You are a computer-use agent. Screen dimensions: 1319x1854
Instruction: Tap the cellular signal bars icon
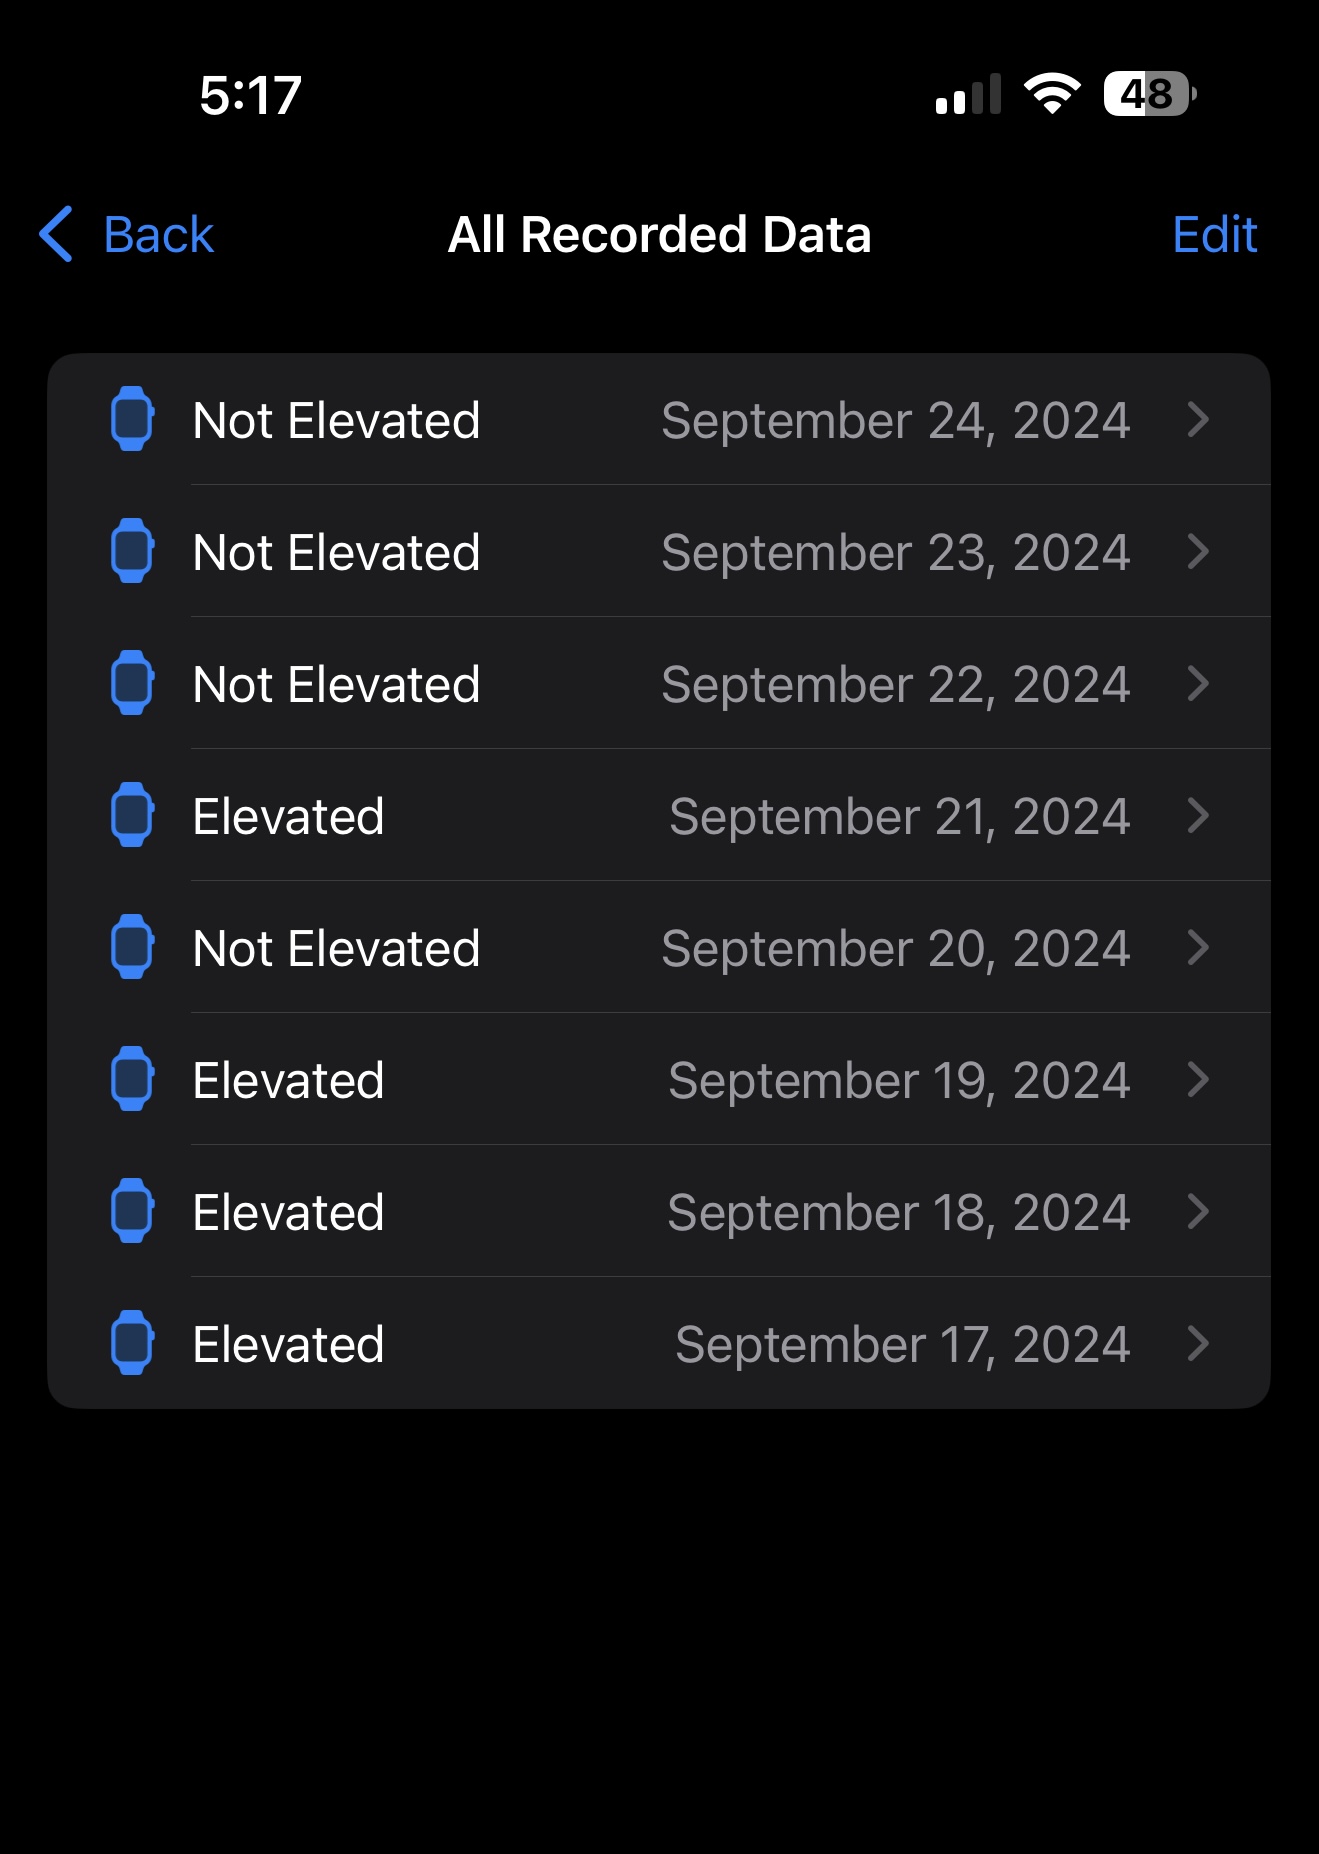click(967, 95)
